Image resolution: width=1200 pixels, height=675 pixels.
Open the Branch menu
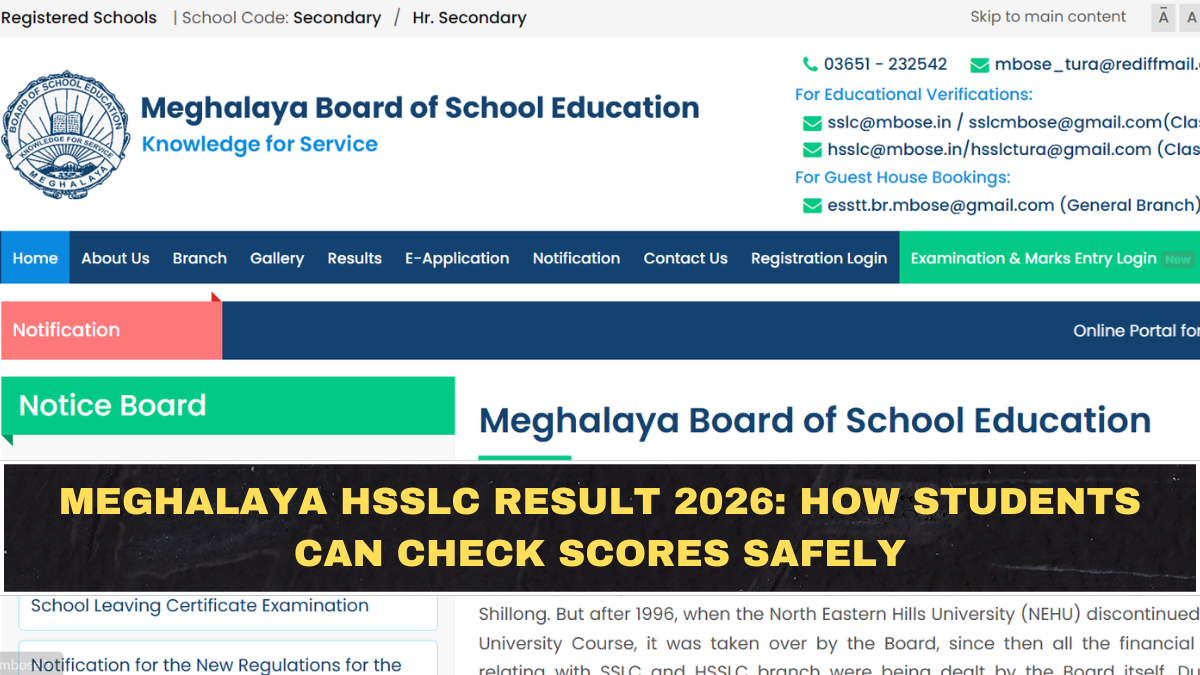200,258
